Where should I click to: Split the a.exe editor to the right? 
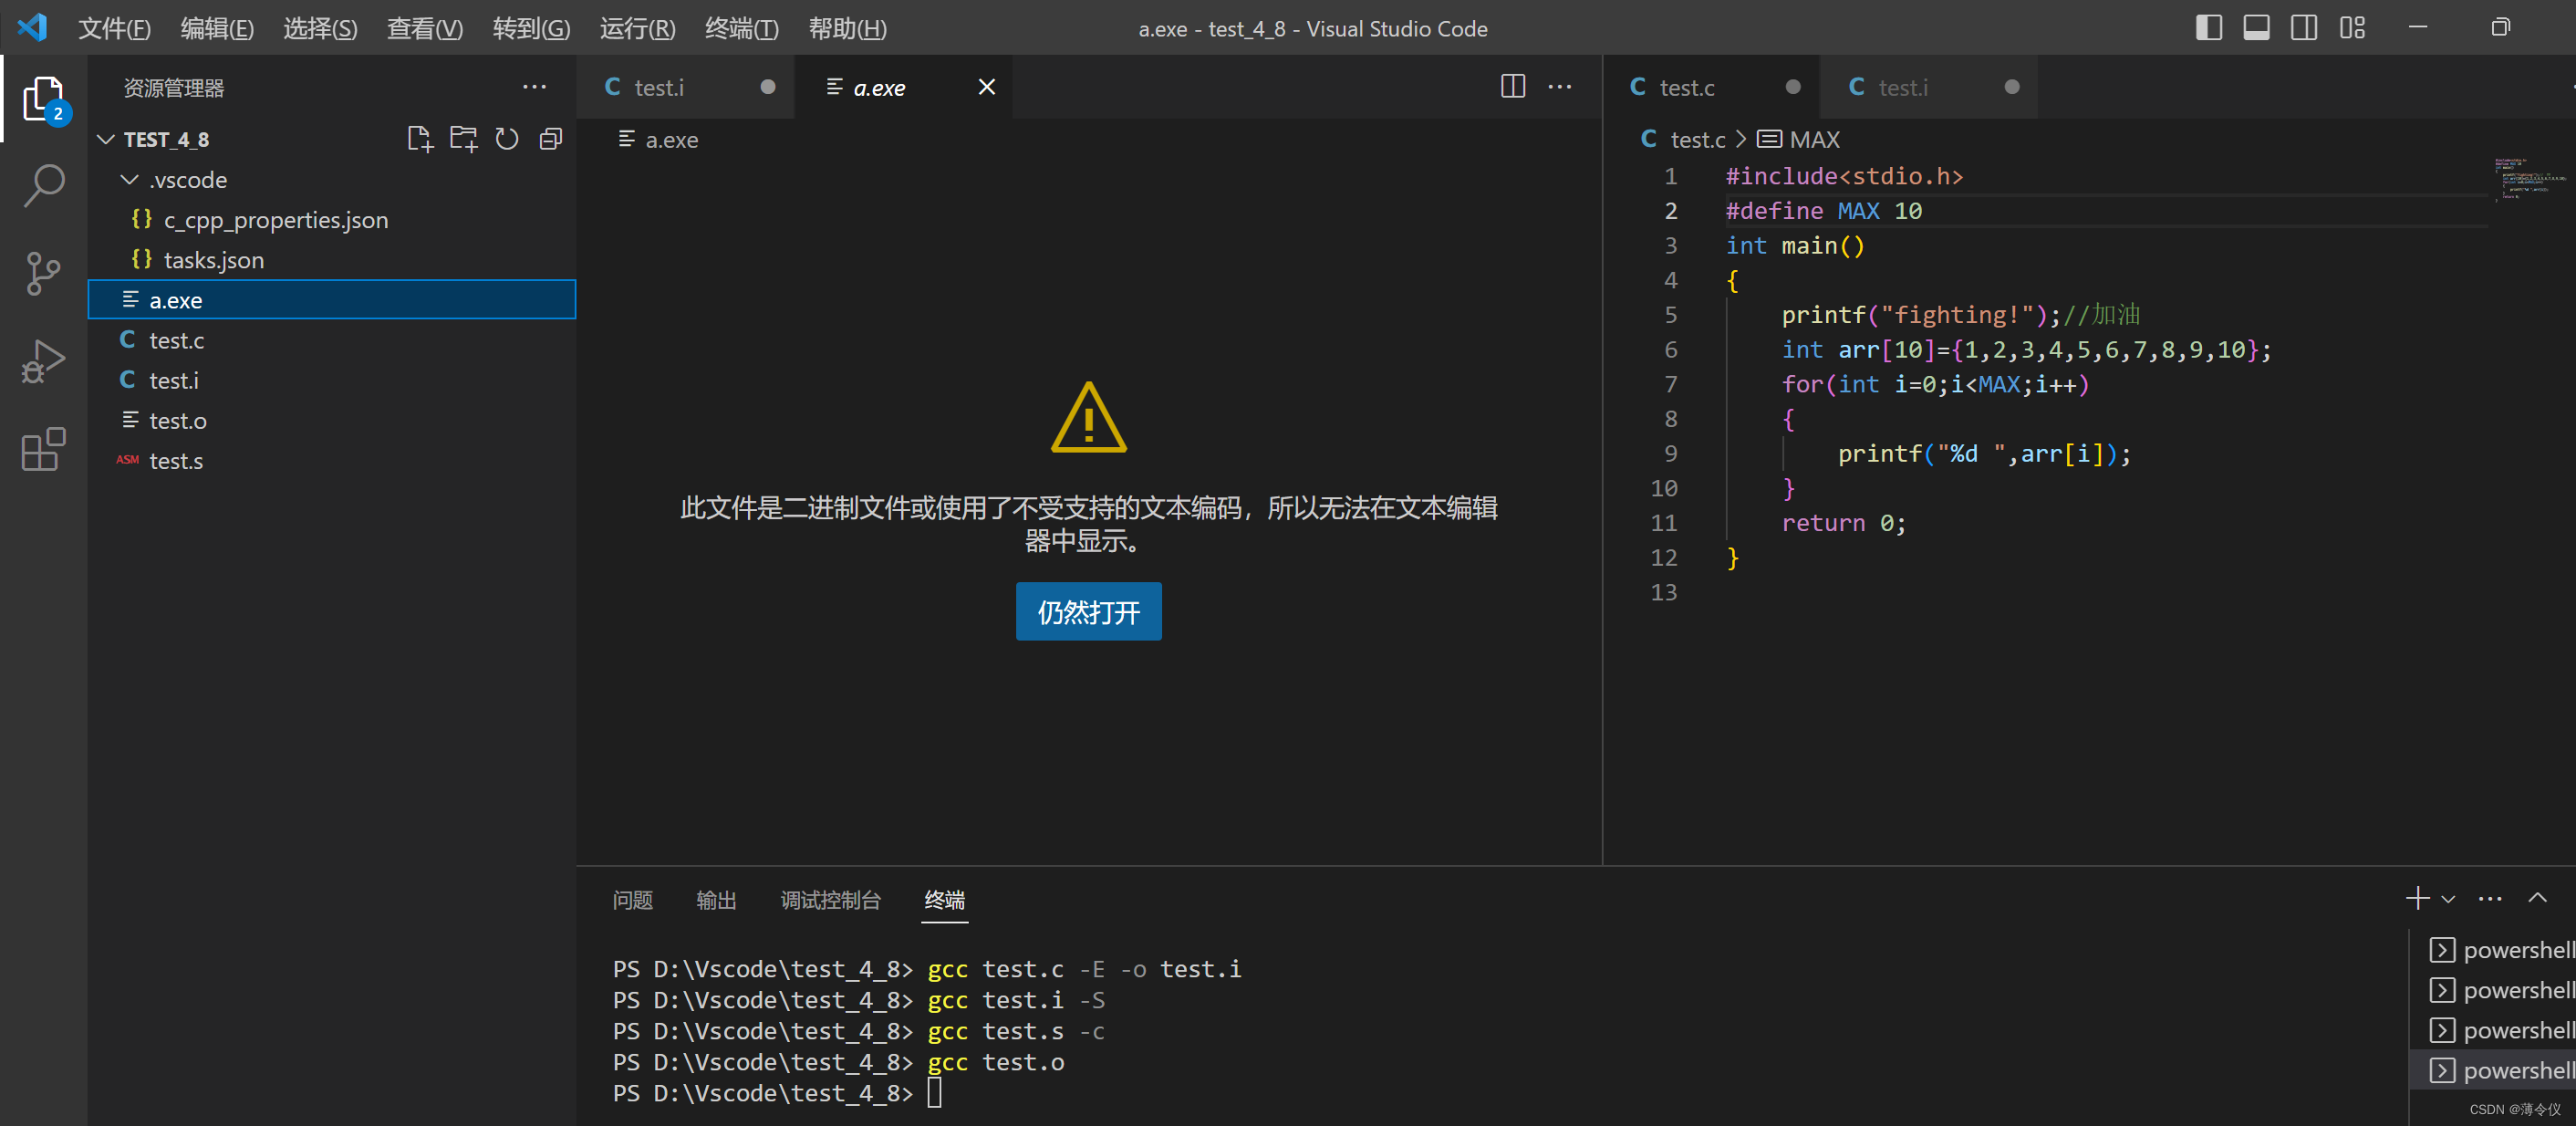tap(1513, 87)
